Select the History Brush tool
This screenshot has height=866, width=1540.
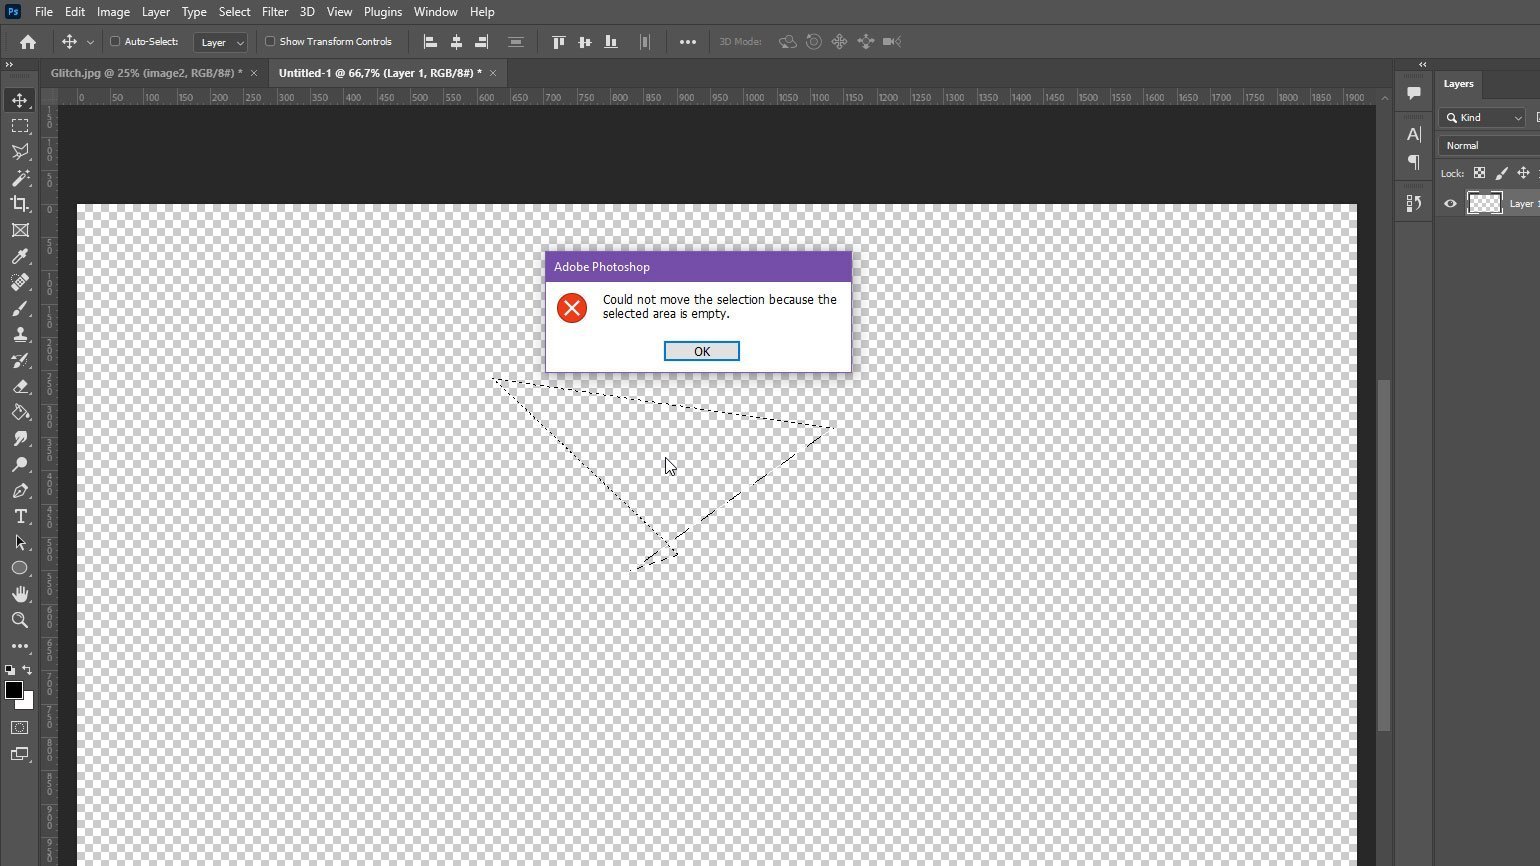(x=20, y=361)
